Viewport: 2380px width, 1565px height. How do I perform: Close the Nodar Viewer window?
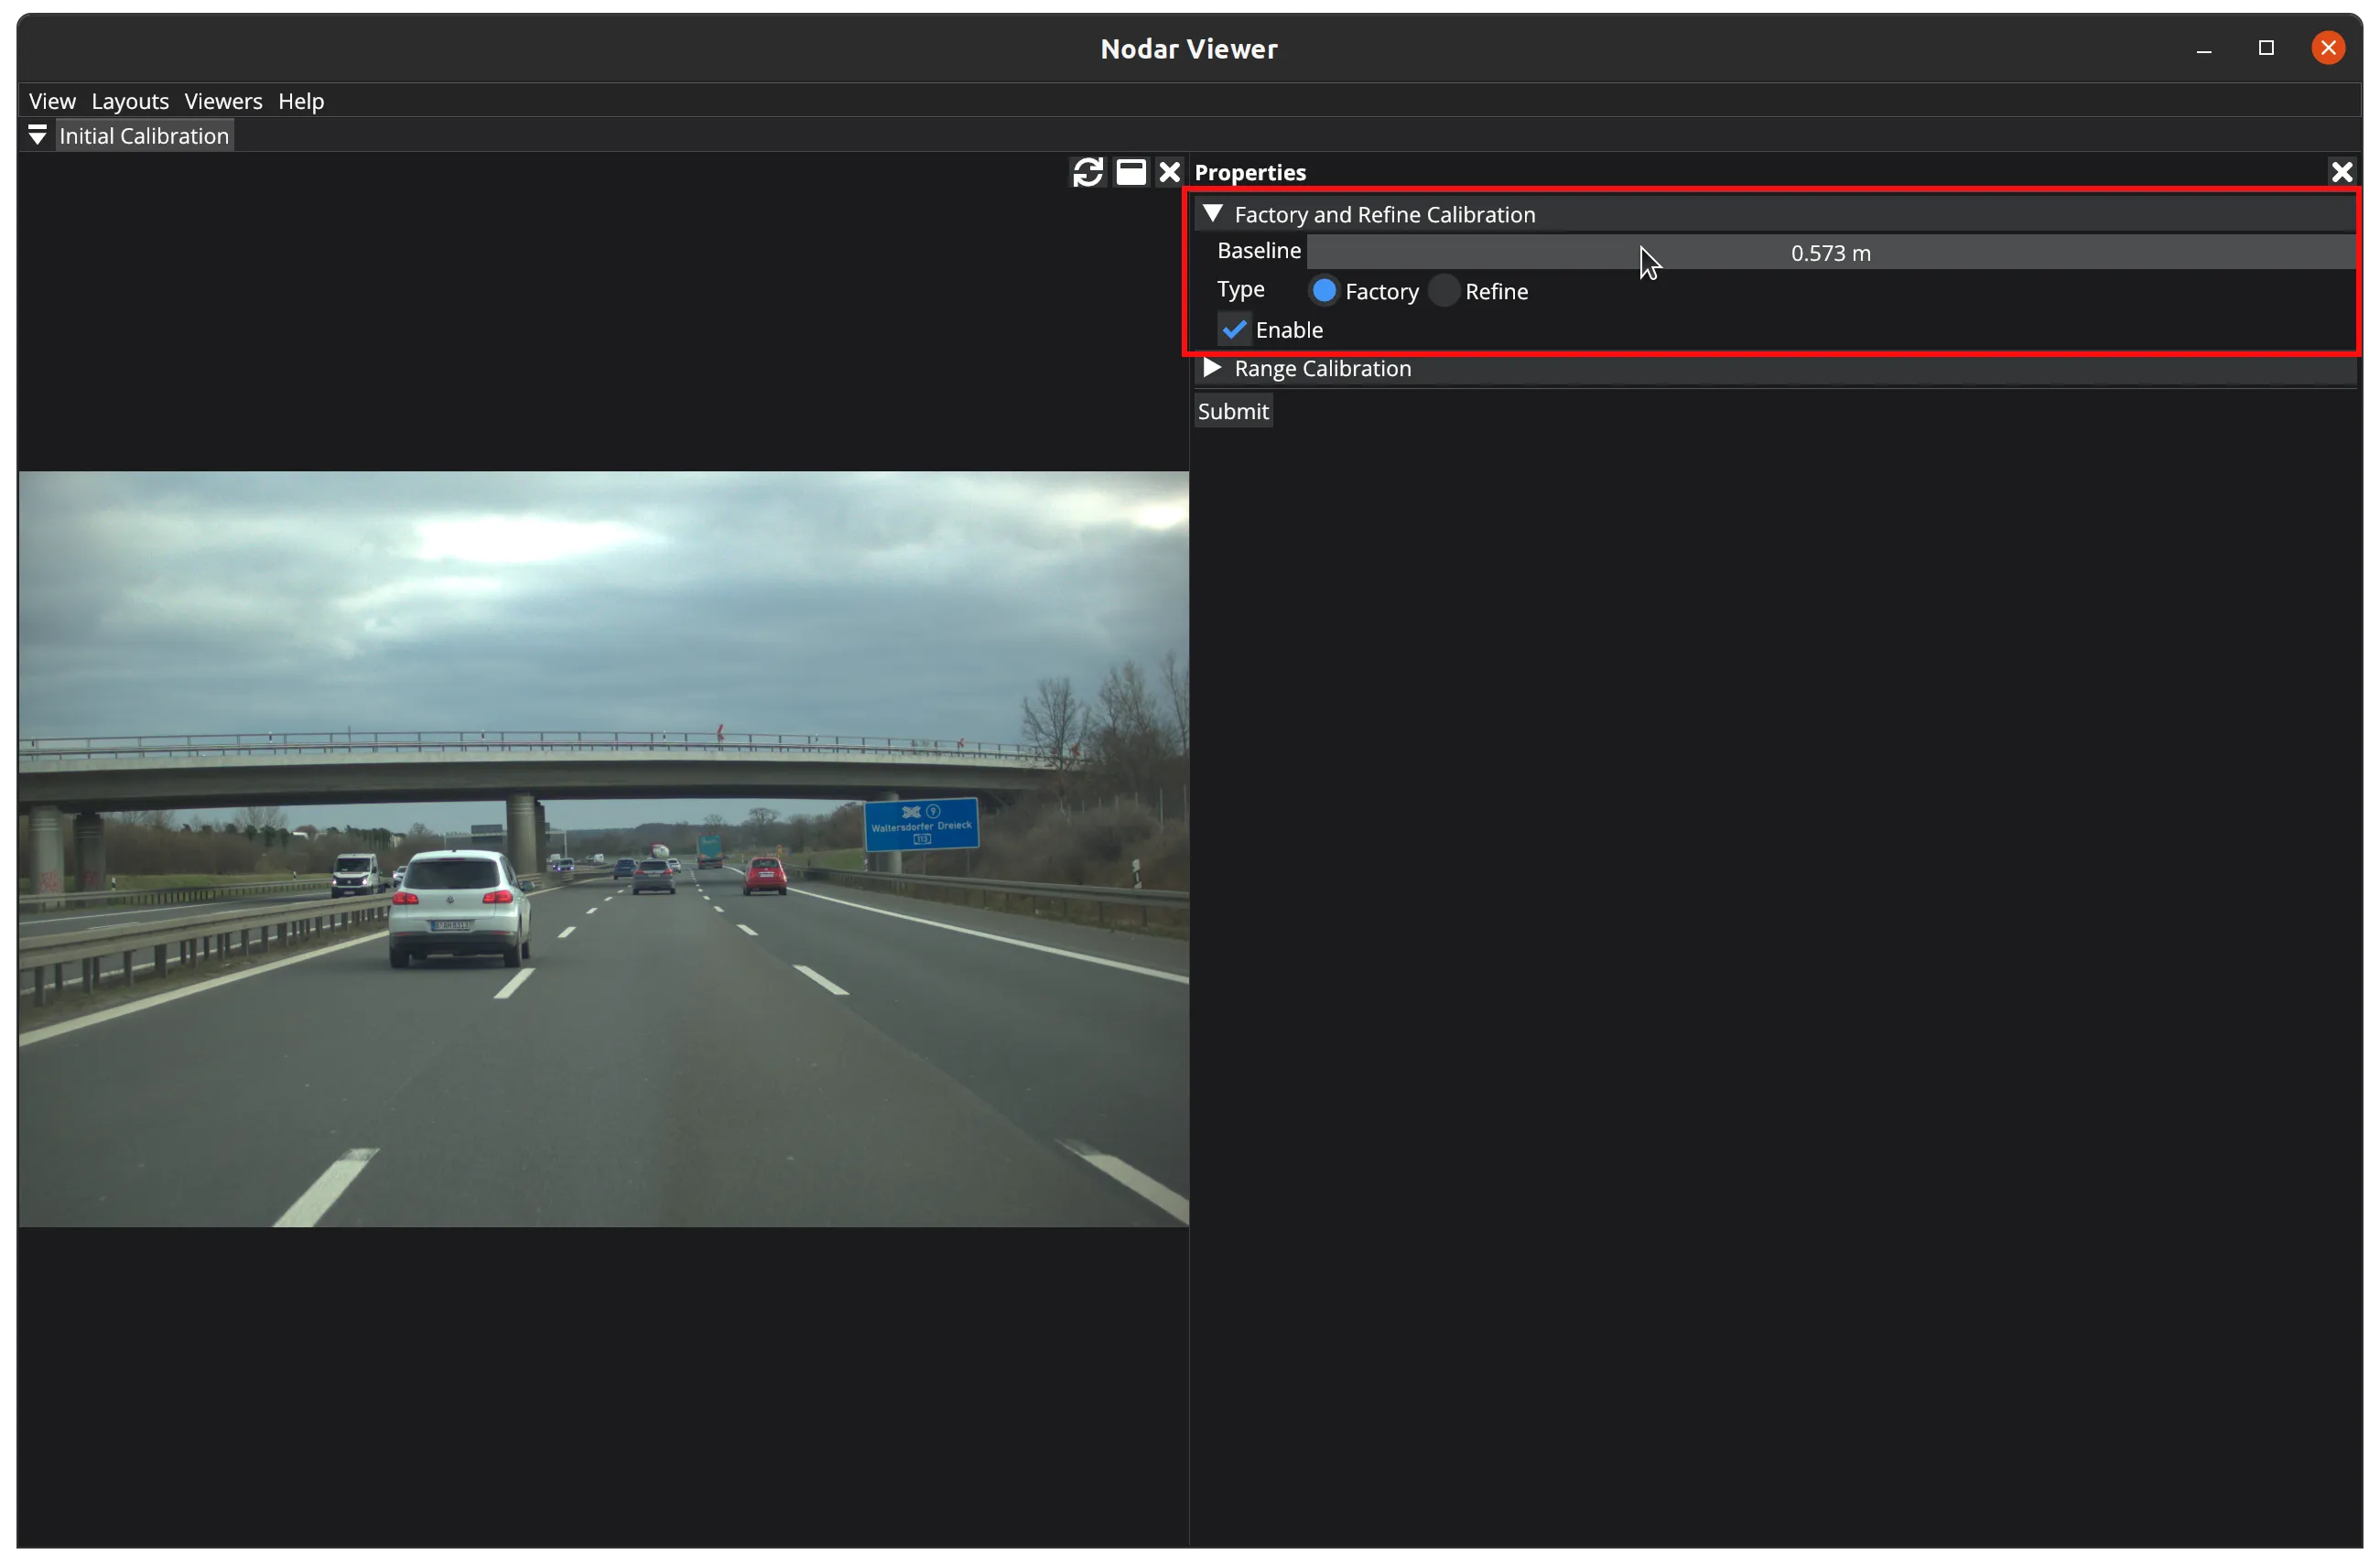pyautogui.click(x=2328, y=48)
